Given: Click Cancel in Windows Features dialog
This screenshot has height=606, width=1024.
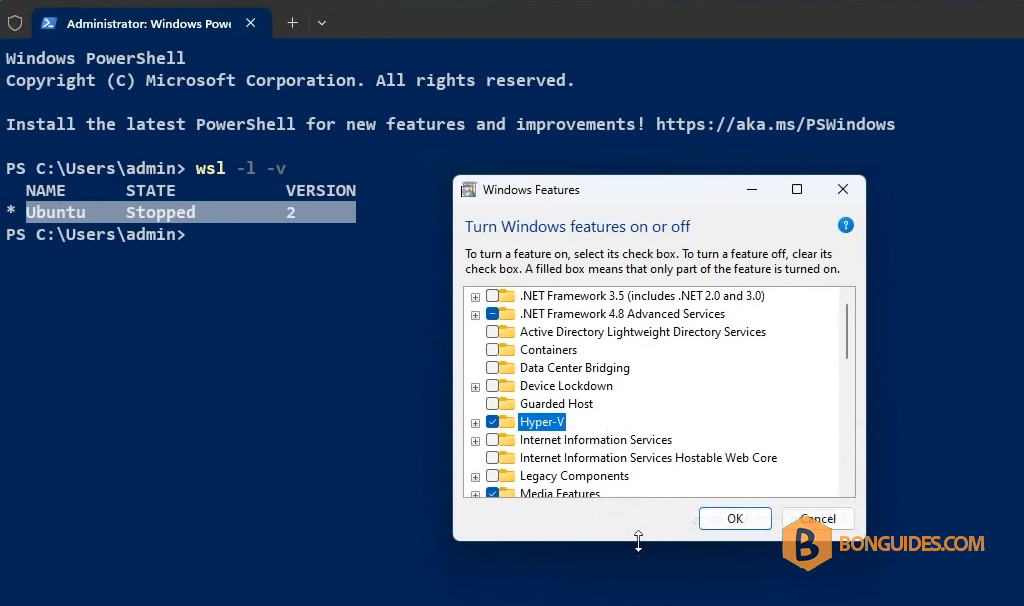Looking at the screenshot, I should click(x=818, y=518).
